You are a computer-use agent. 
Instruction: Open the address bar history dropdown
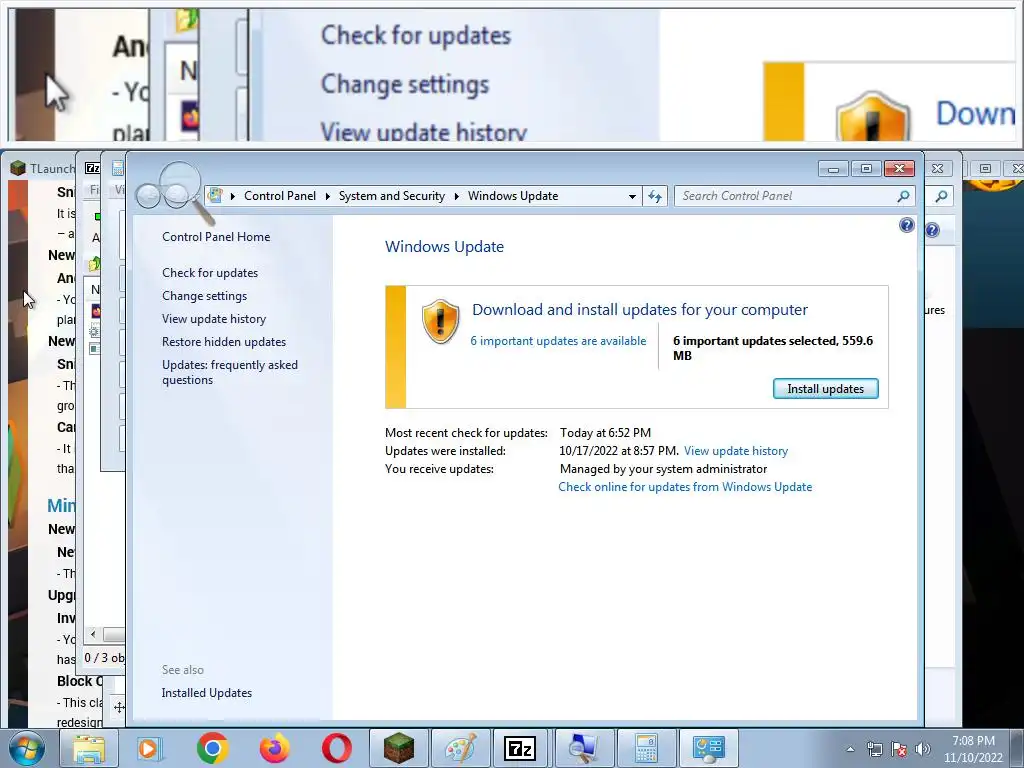tap(632, 196)
